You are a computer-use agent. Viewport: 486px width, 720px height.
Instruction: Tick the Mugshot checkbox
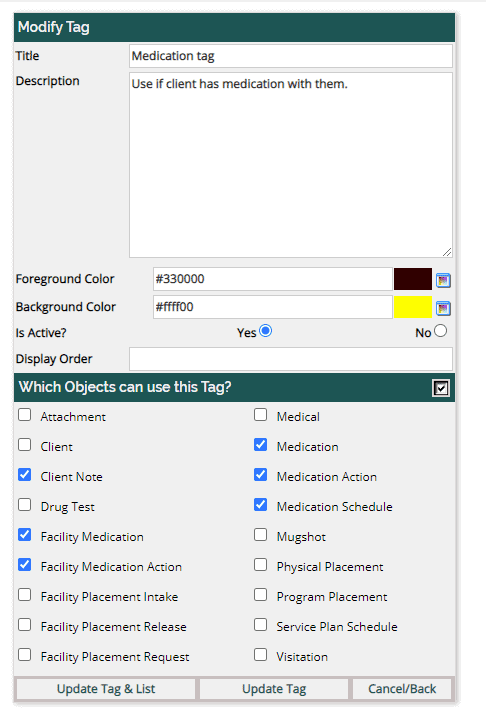pos(260,535)
